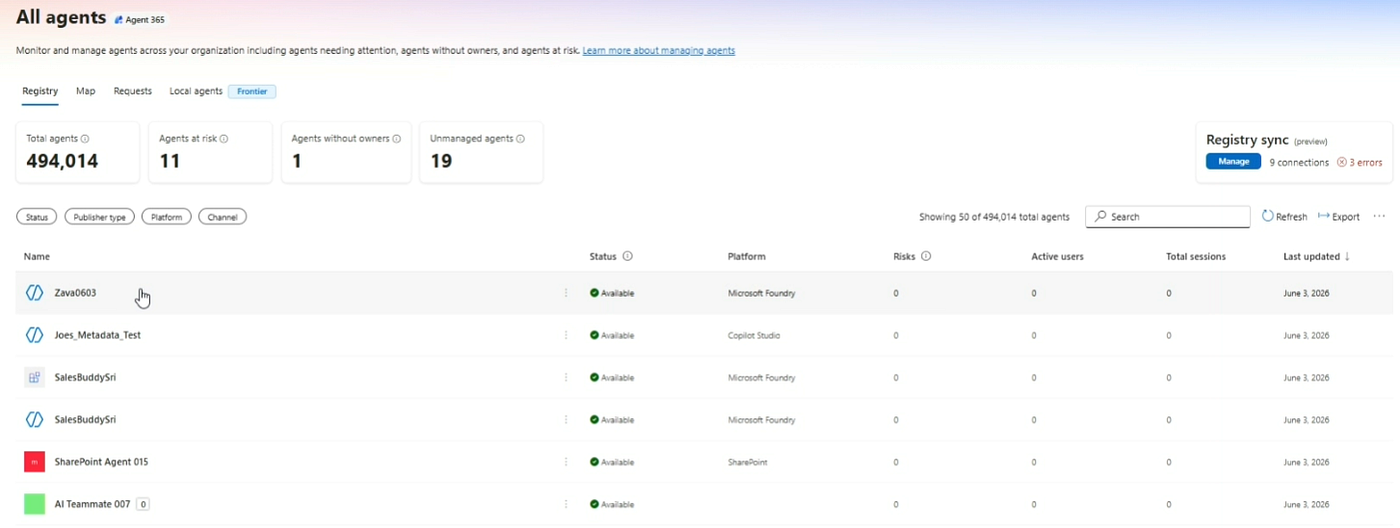Click the Status column info icon
This screenshot has width=1400, height=528.
point(627,256)
